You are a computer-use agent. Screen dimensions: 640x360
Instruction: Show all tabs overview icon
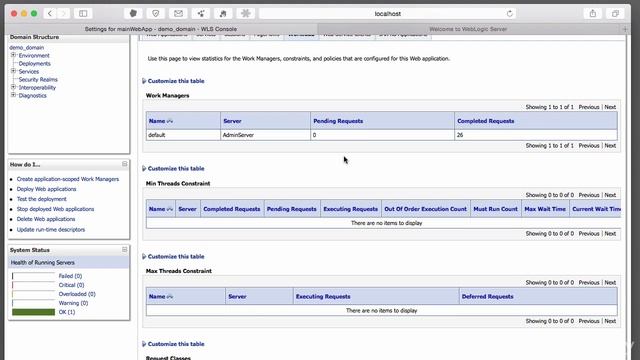615,13
